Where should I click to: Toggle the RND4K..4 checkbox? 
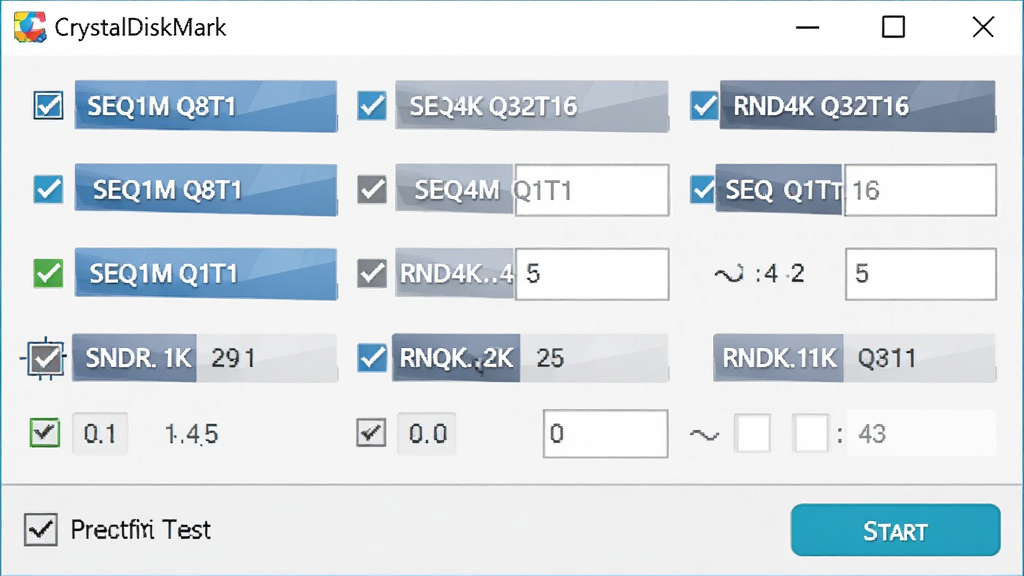(x=372, y=274)
